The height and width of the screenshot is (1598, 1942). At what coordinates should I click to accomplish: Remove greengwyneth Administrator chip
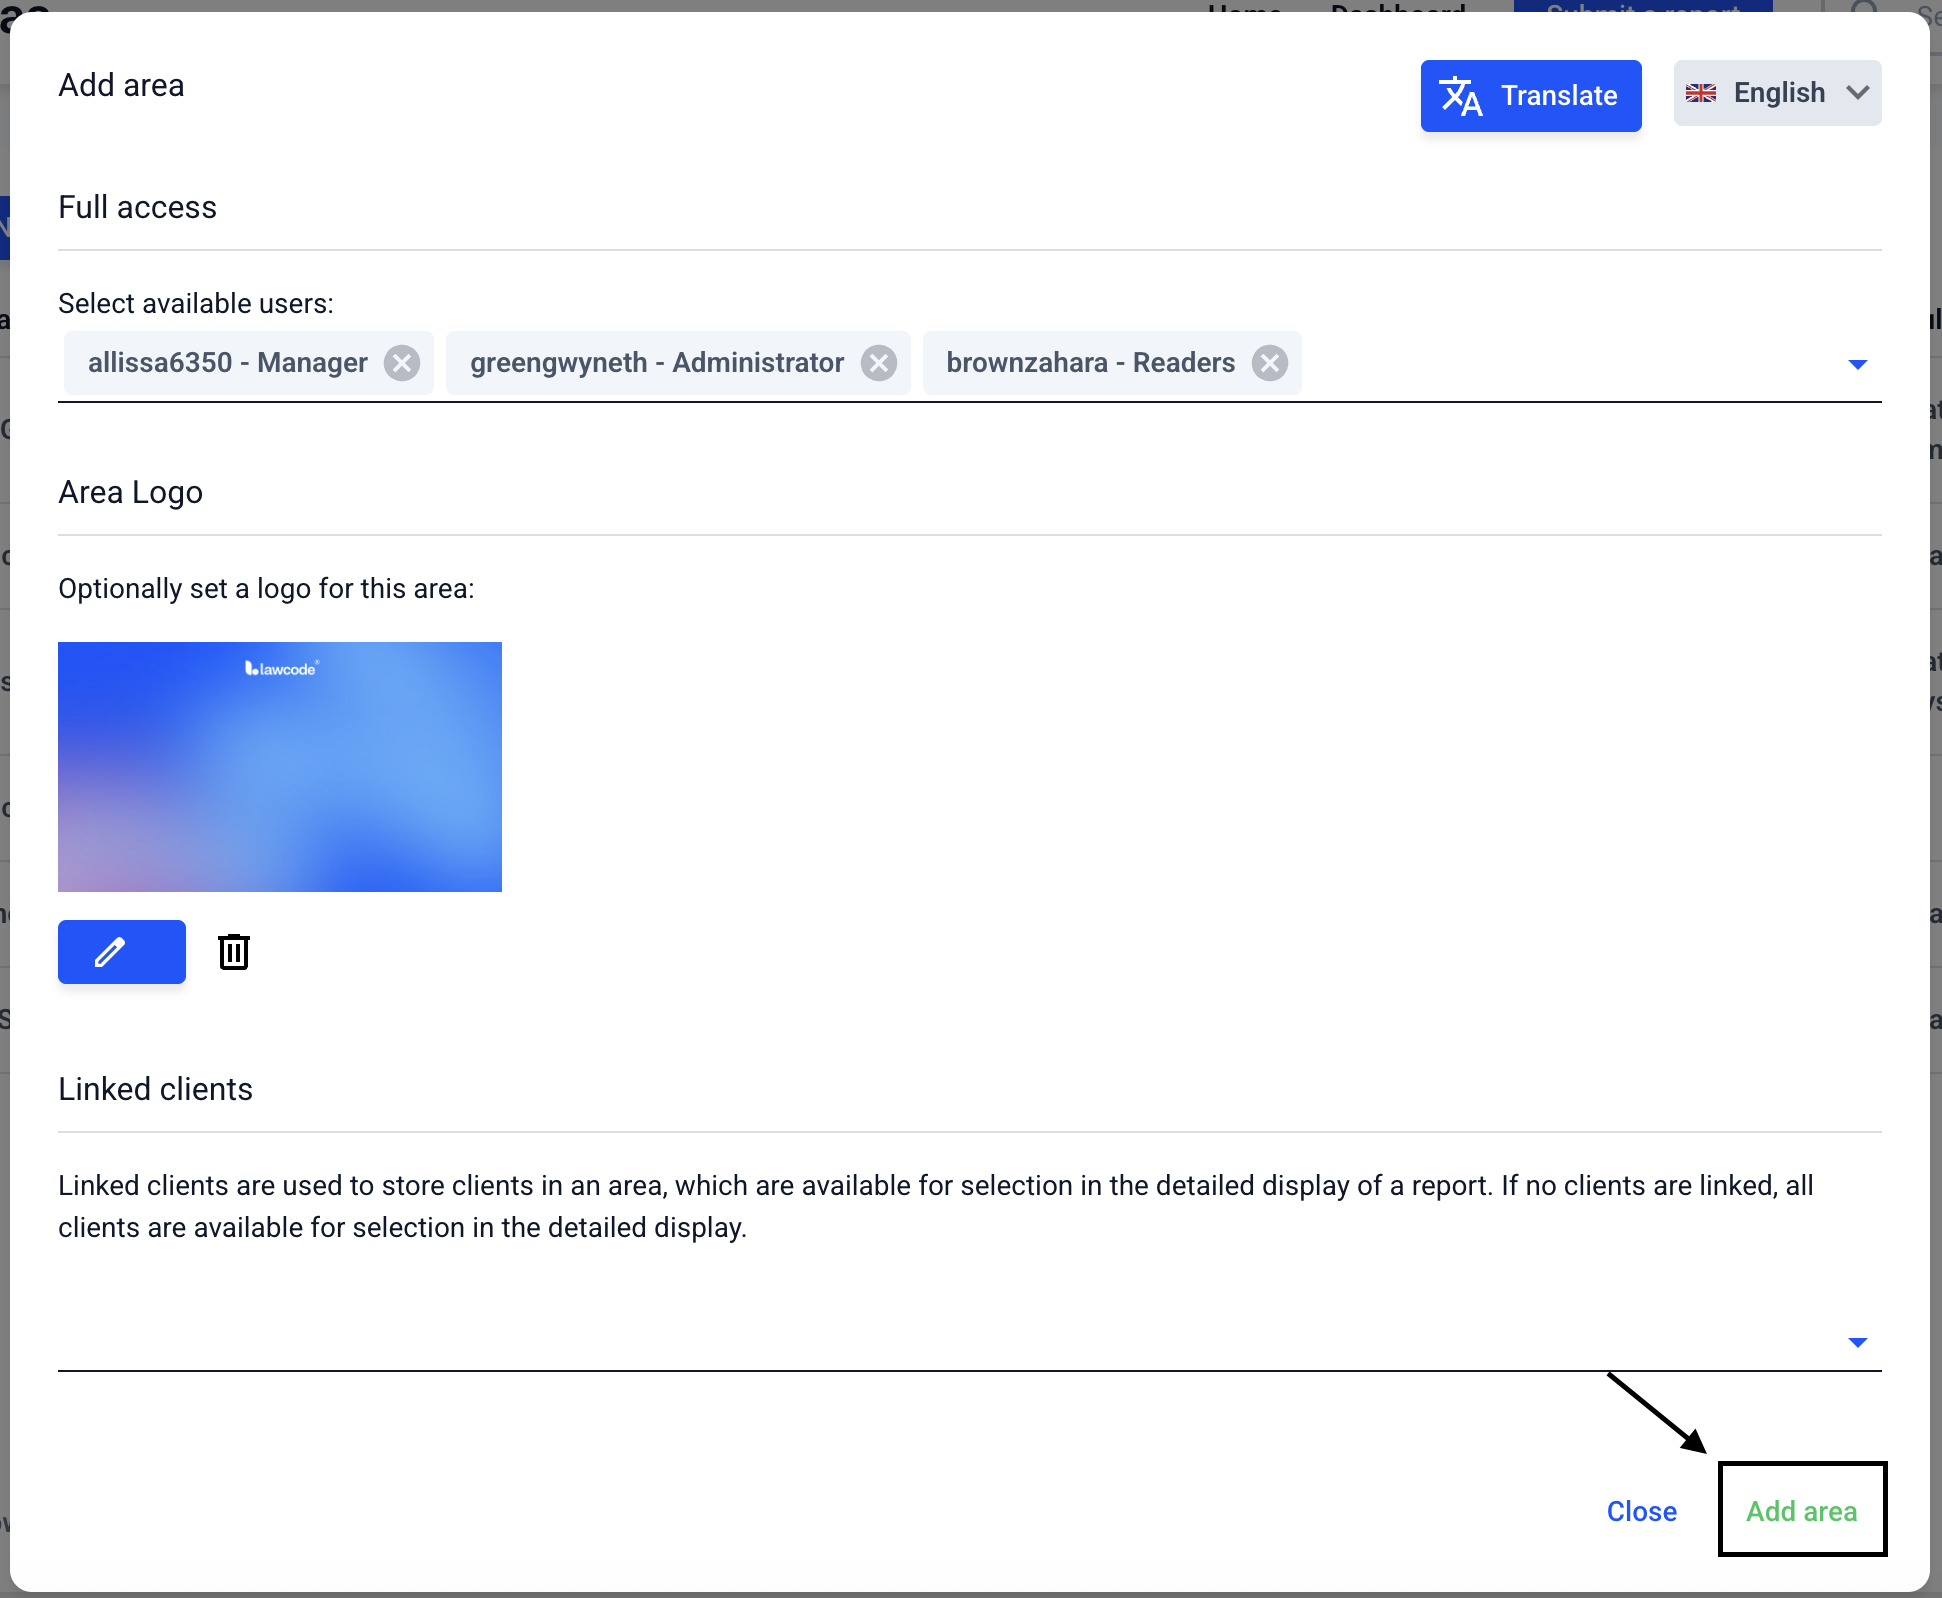coord(879,363)
